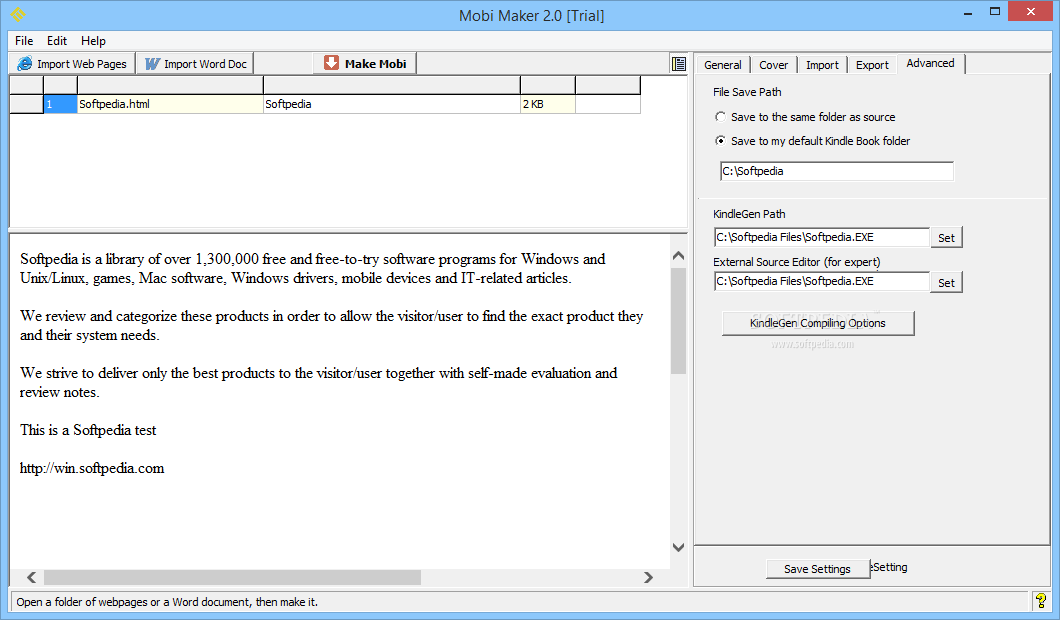Open KindleGen Compiling Options
The image size is (1060, 620).
click(818, 323)
